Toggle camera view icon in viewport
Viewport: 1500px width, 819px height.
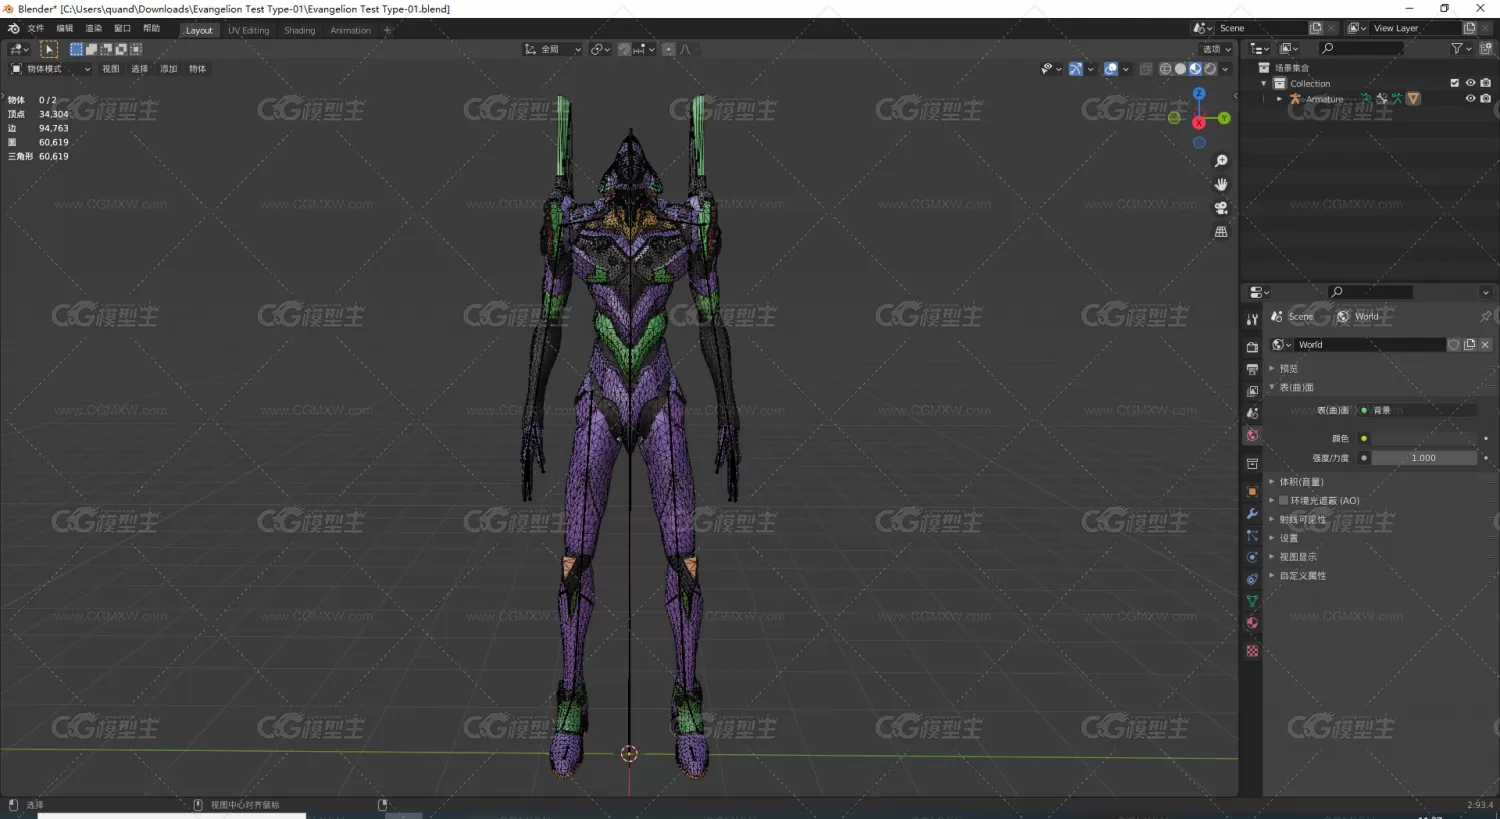click(1221, 208)
